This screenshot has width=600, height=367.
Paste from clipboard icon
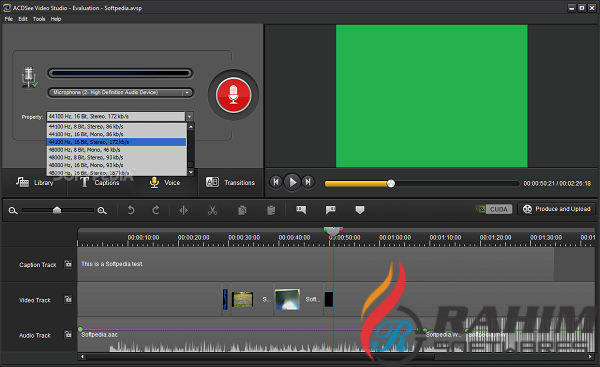coord(271,210)
